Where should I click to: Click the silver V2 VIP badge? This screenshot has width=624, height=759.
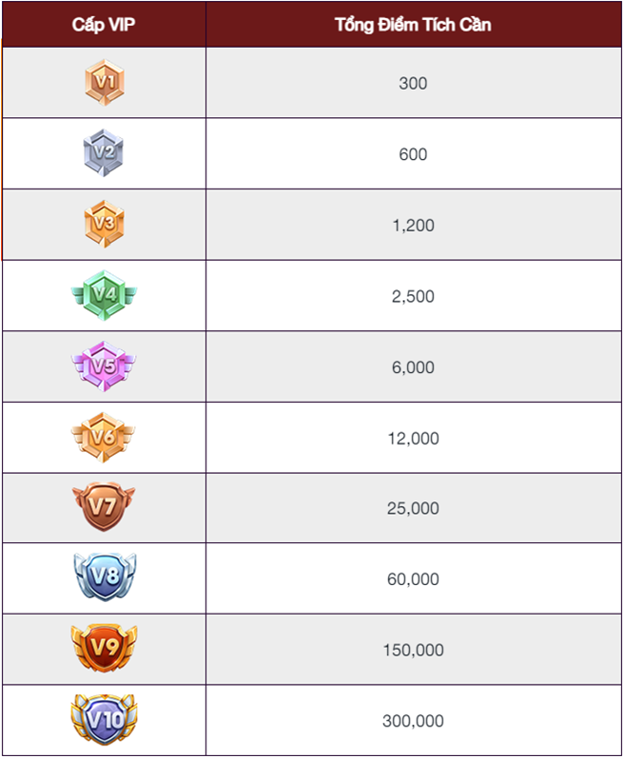coord(103,153)
